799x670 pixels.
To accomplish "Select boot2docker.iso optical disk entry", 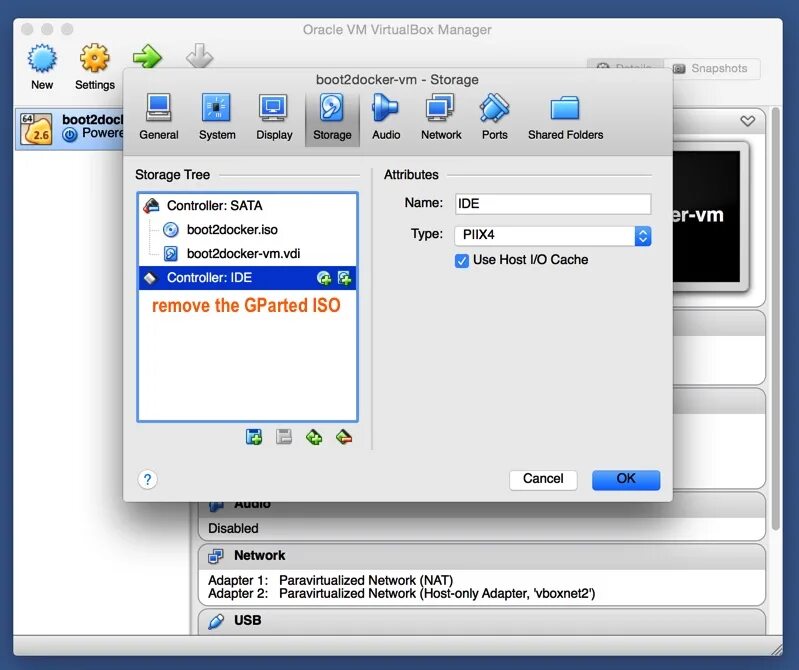I will click(248, 229).
